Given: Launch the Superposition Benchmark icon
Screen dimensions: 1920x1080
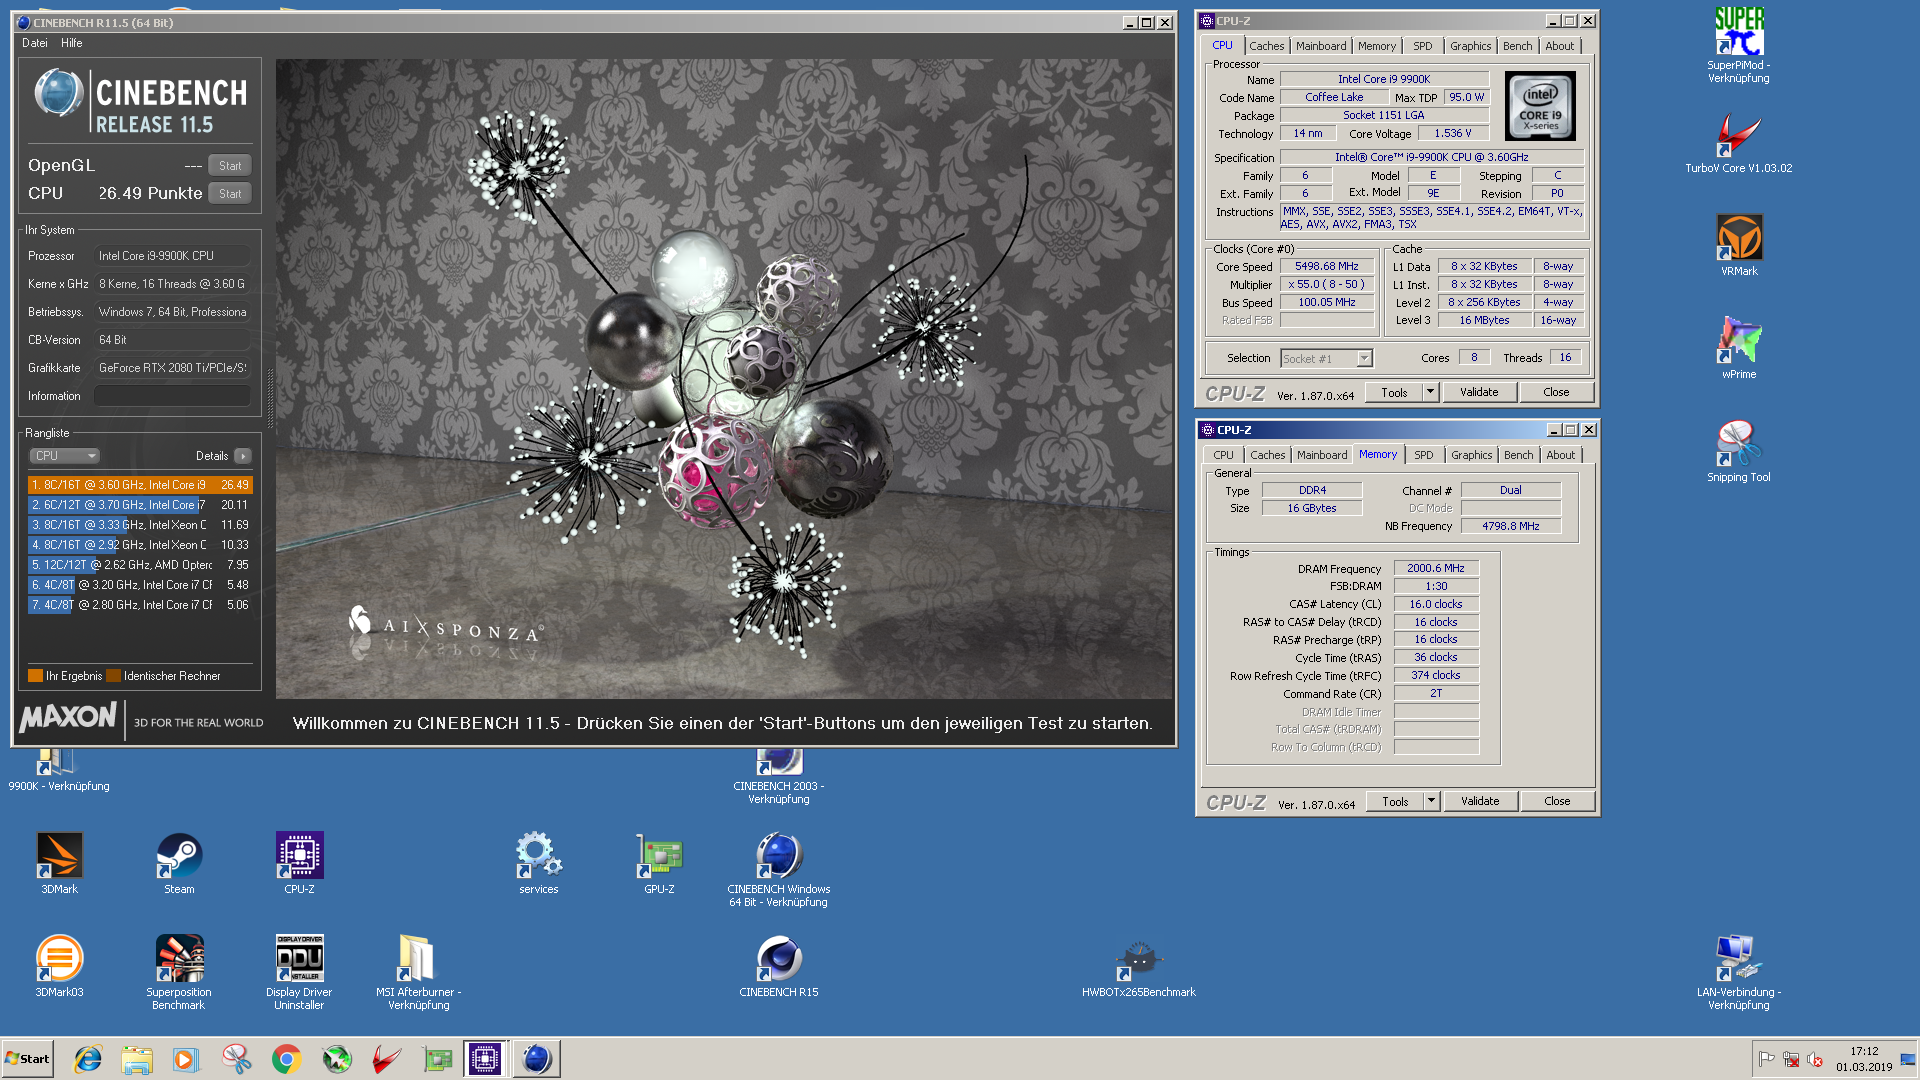Looking at the screenshot, I should 179,972.
